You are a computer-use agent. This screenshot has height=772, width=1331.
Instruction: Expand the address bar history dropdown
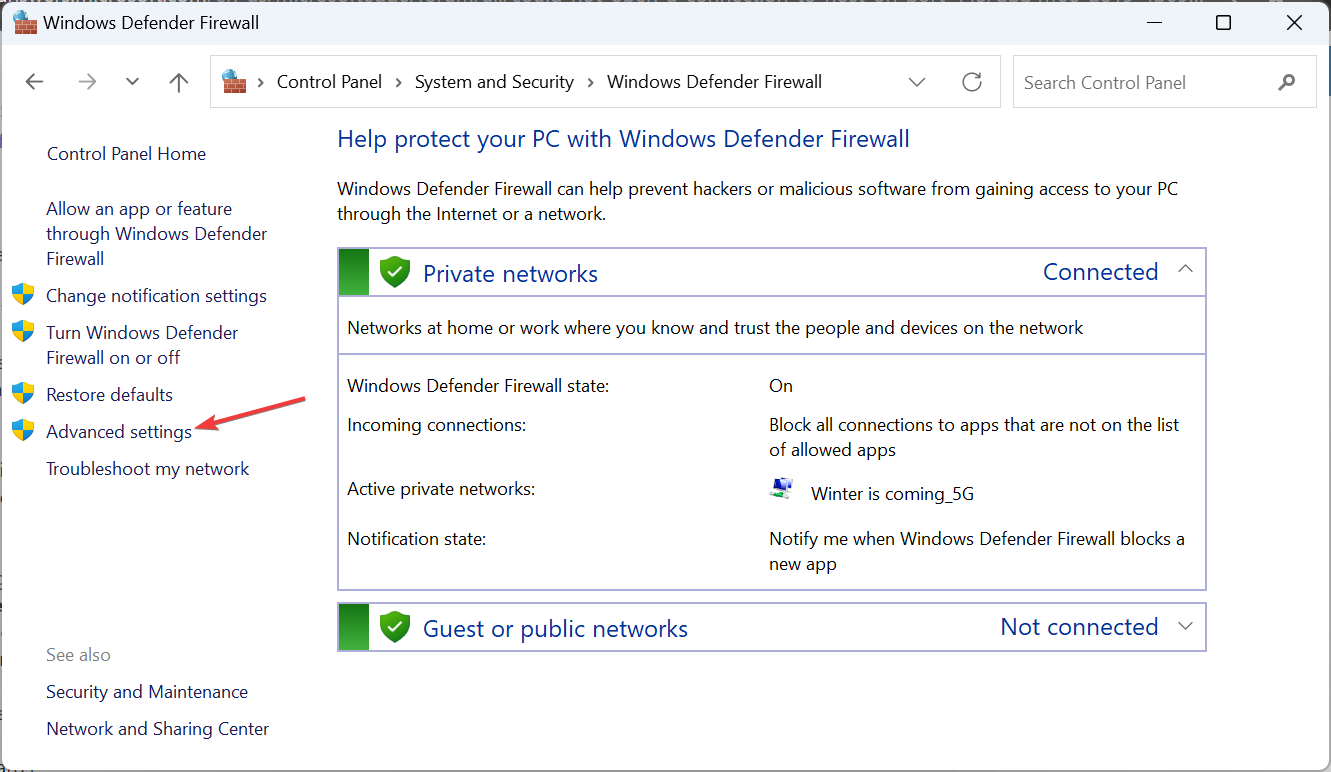tap(917, 82)
